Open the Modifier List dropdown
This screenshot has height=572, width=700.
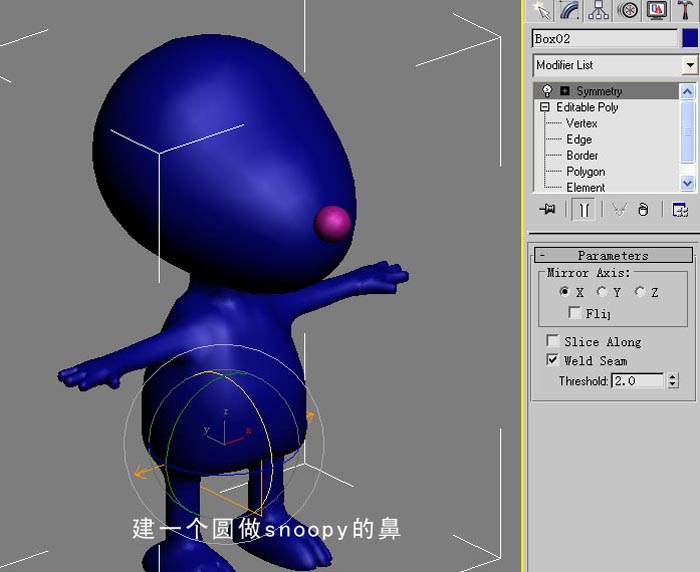coord(690,65)
